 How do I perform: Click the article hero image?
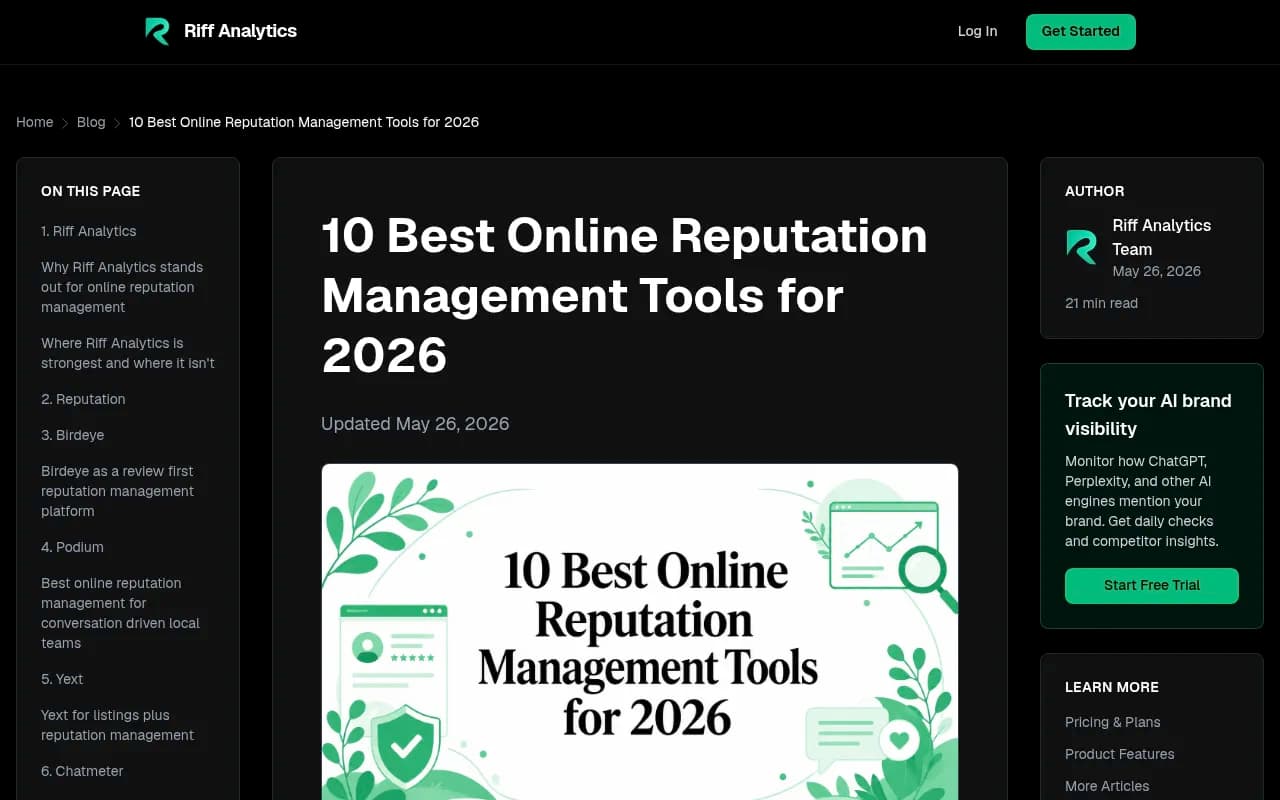[640, 632]
